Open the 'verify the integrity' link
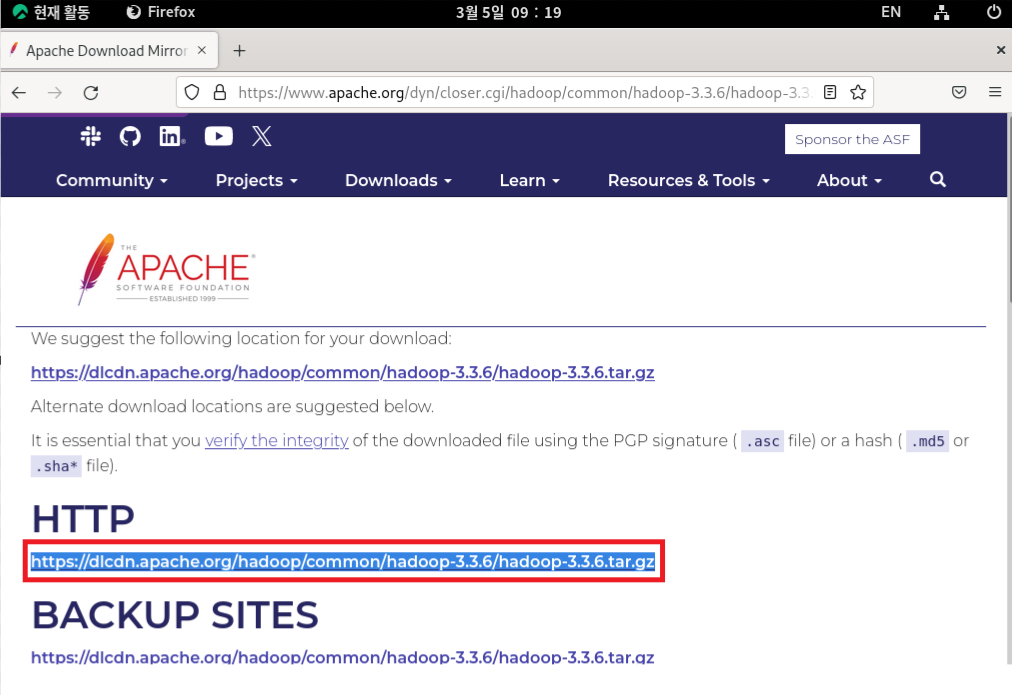Screen dimensions: 1012x695 pos(277,440)
